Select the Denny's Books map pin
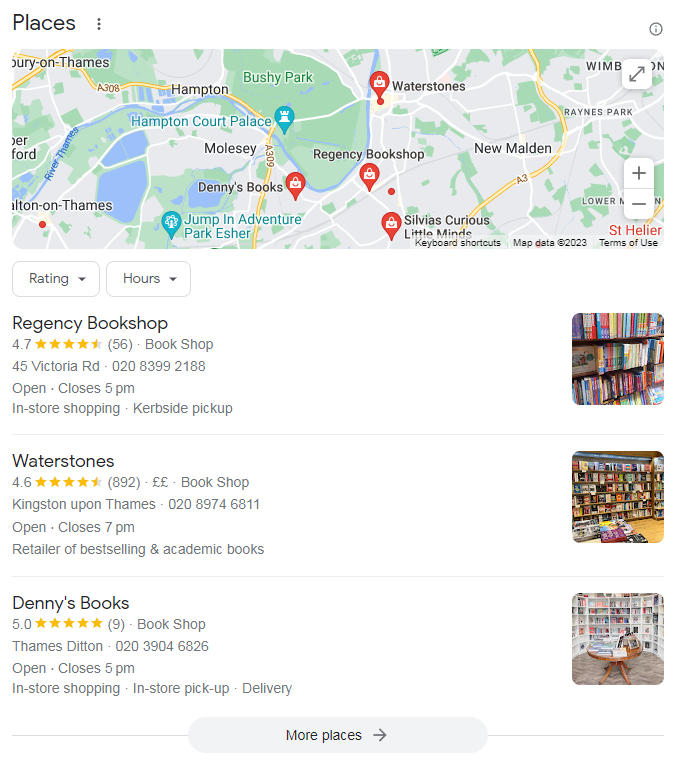This screenshot has width=681, height=764. (295, 185)
